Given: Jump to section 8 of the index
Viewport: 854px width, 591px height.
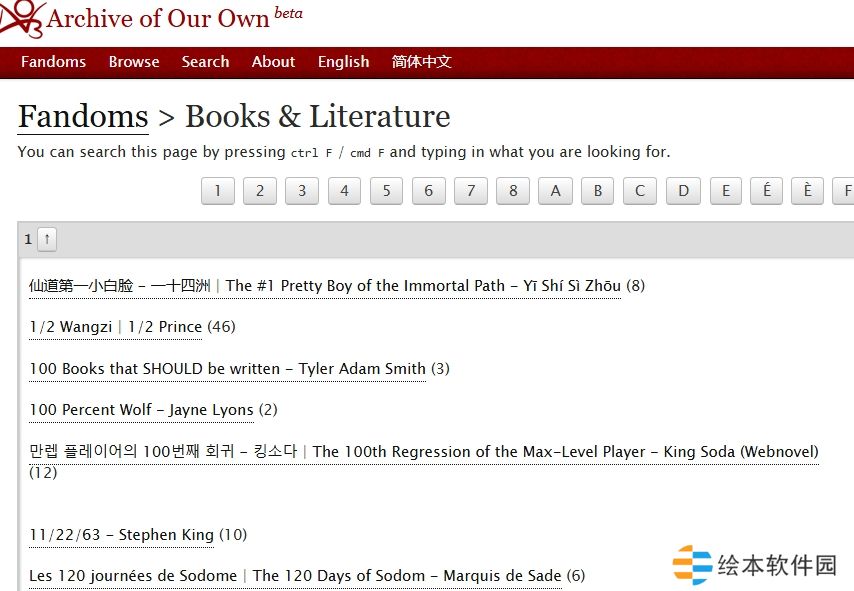Looking at the screenshot, I should coord(513,190).
